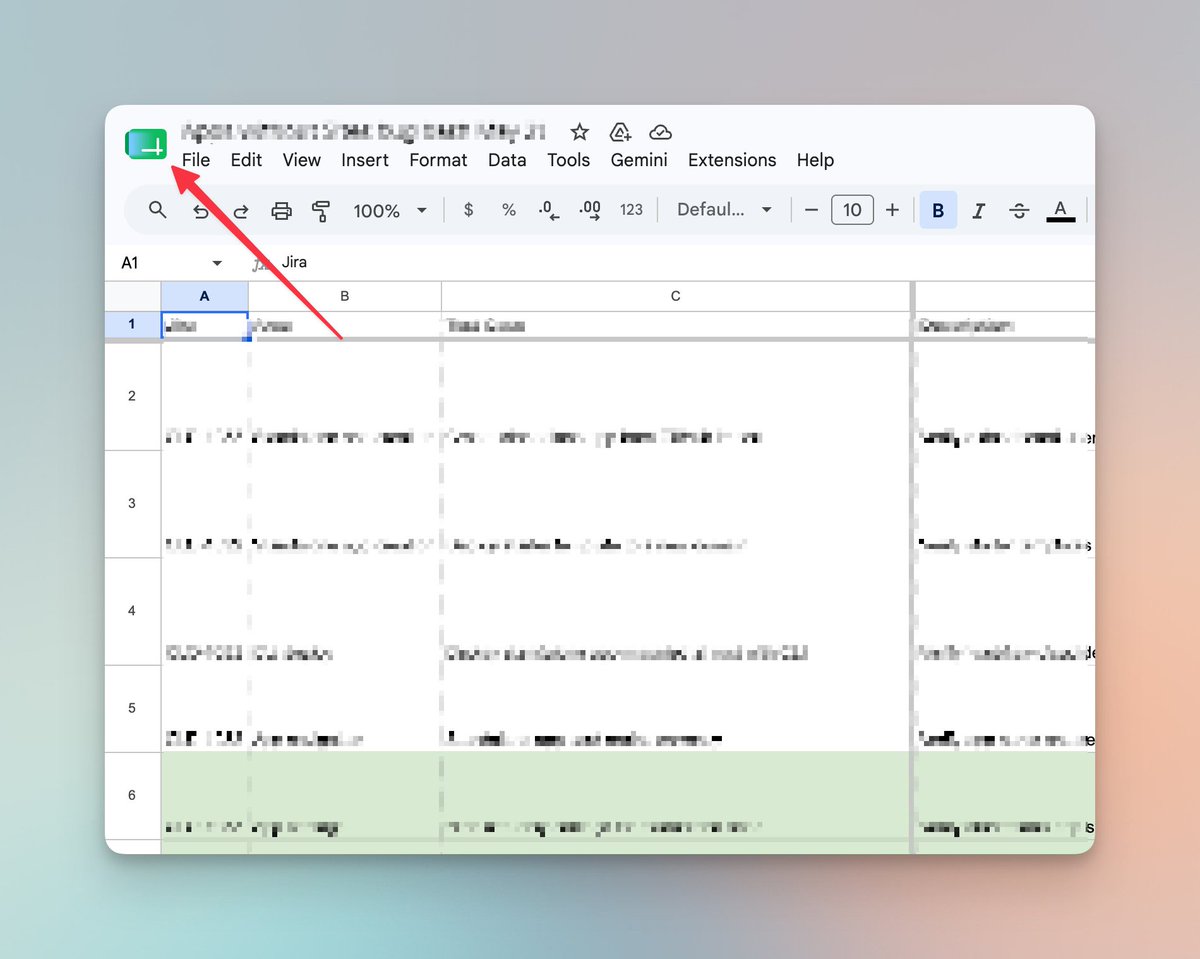Viewport: 1200px width, 959px height.
Task: Select row 1 header
Action: pos(132,325)
